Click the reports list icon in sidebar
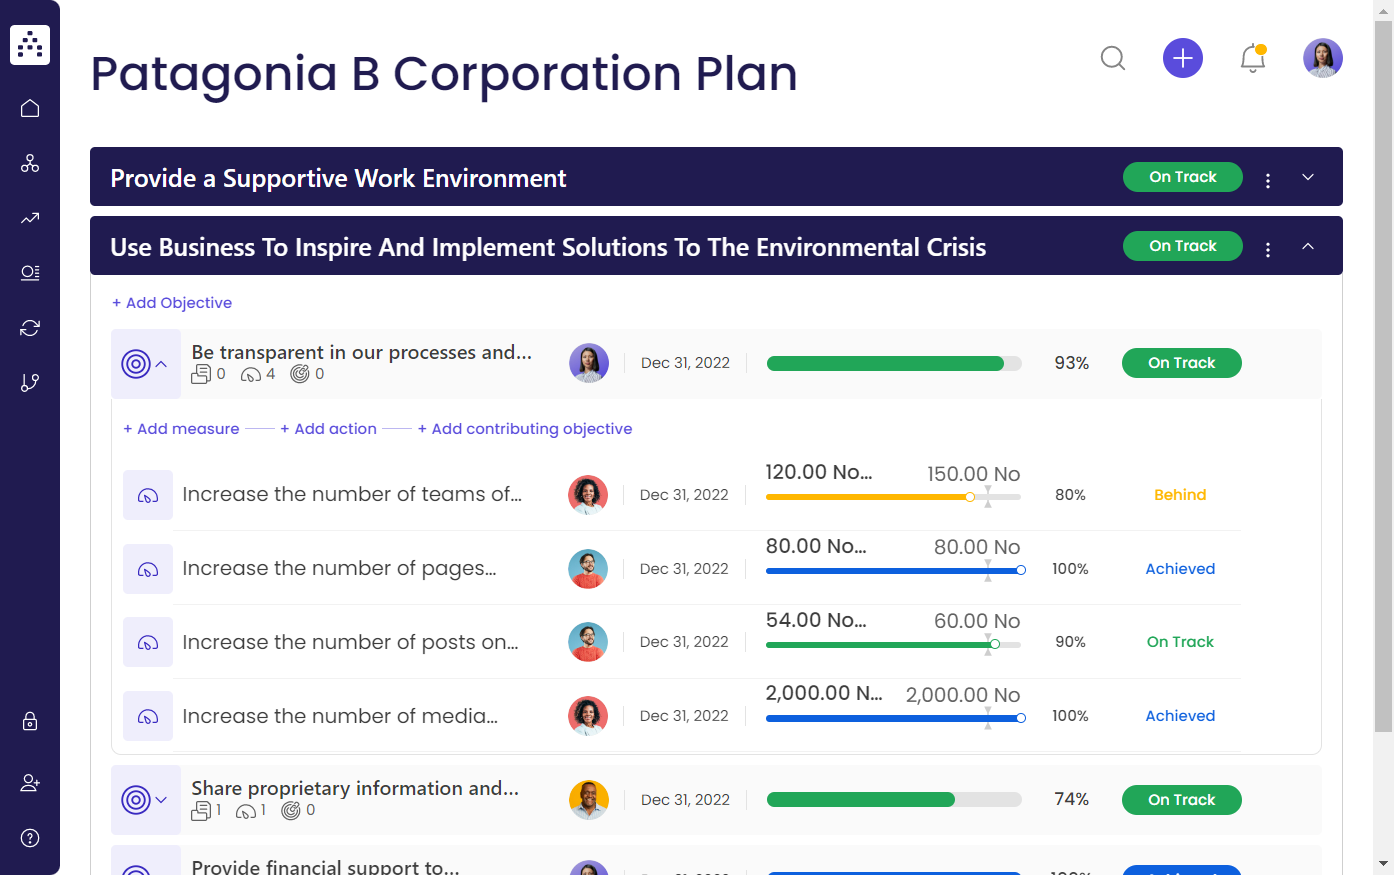Image resolution: width=1394 pixels, height=875 pixels. [30, 272]
